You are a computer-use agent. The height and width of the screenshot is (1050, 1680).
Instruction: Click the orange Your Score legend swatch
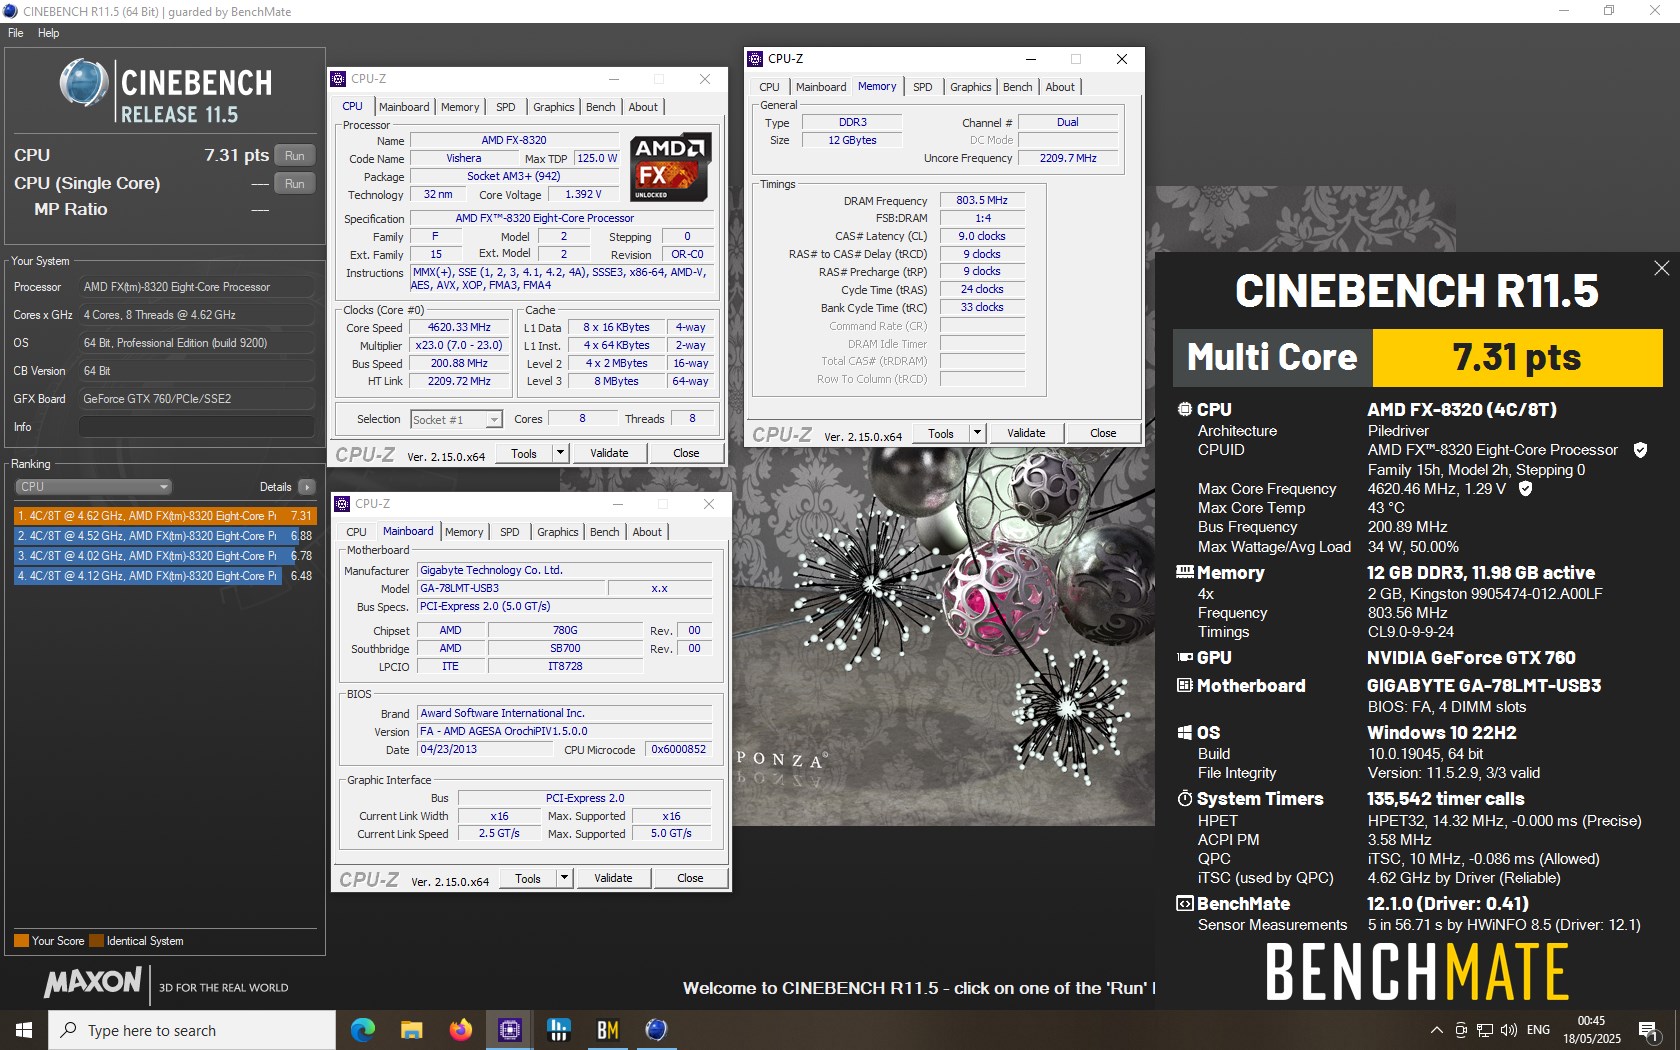tap(21, 941)
